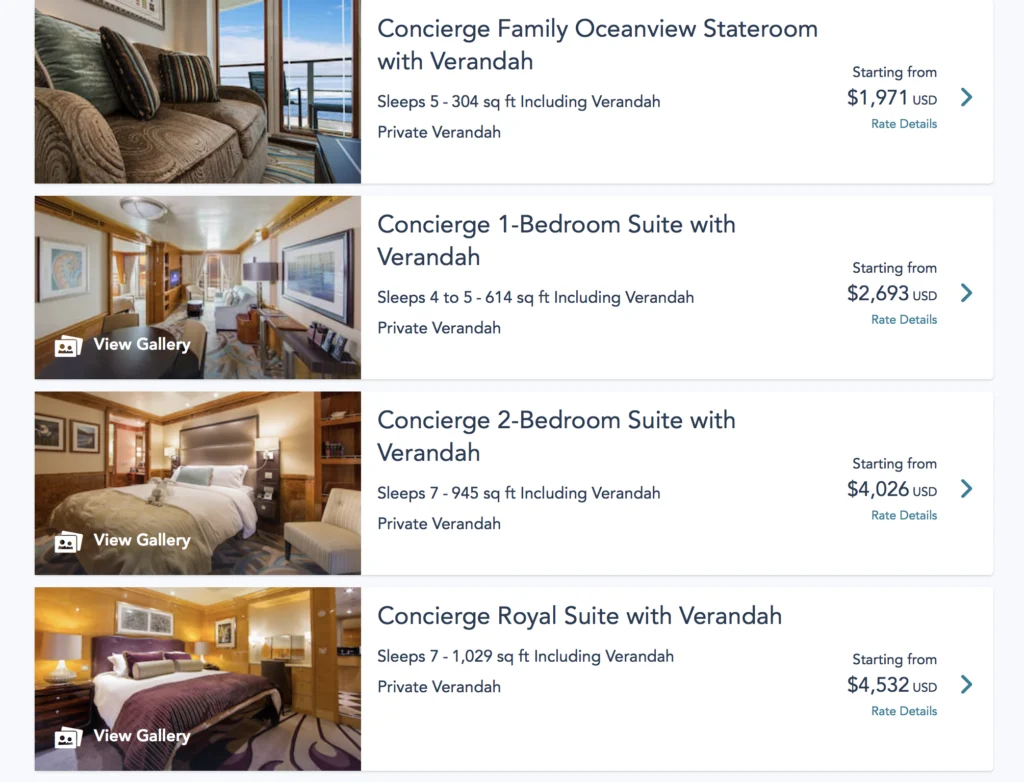Select Concierge Royal Suite with Verandah title
The height and width of the screenshot is (782, 1024).
click(x=579, y=616)
